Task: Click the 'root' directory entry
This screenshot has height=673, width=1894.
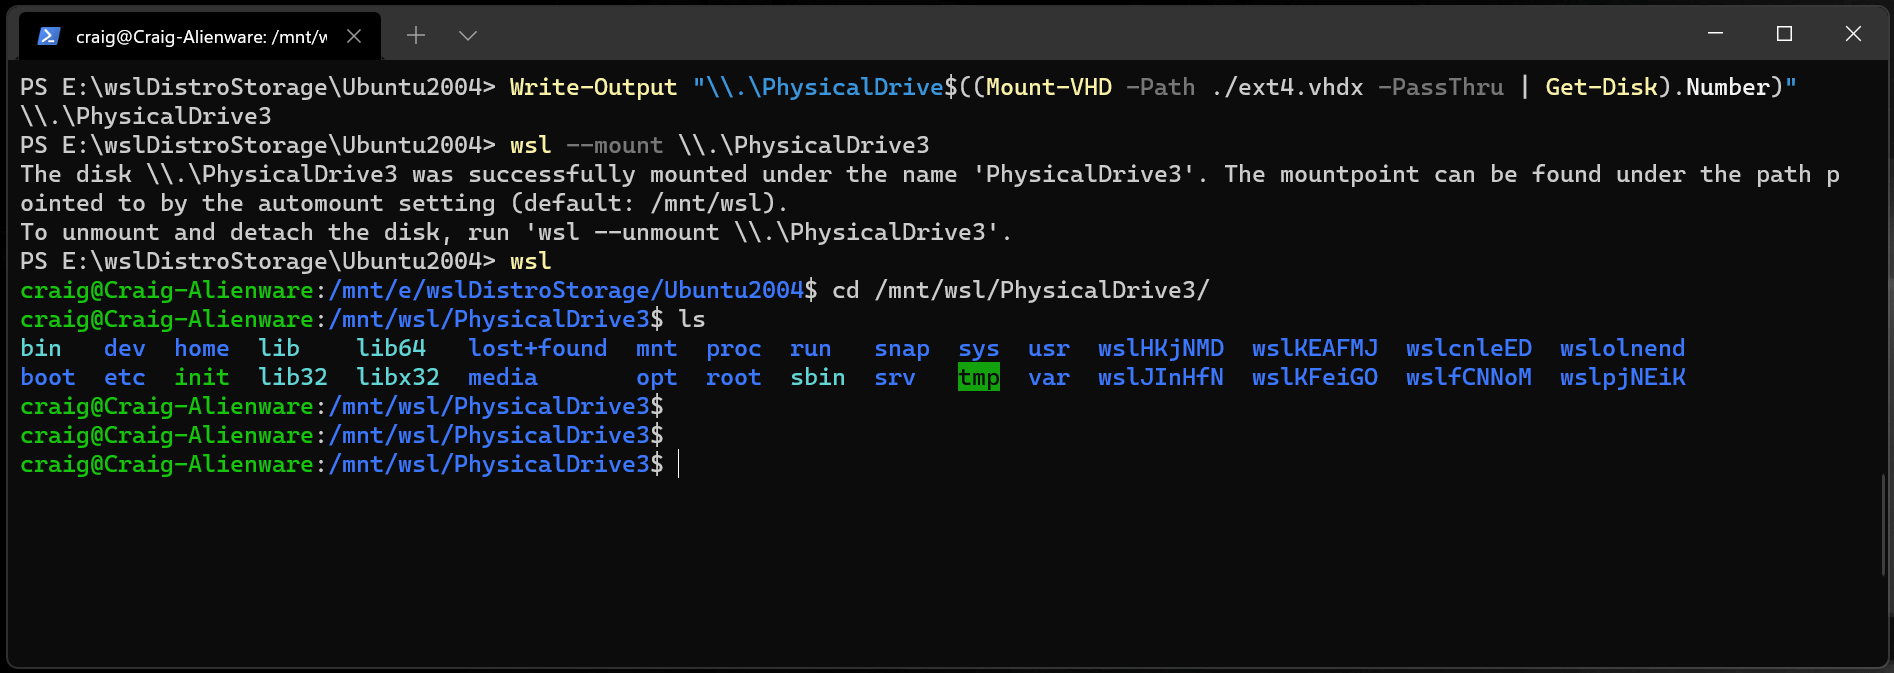Action: point(734,377)
